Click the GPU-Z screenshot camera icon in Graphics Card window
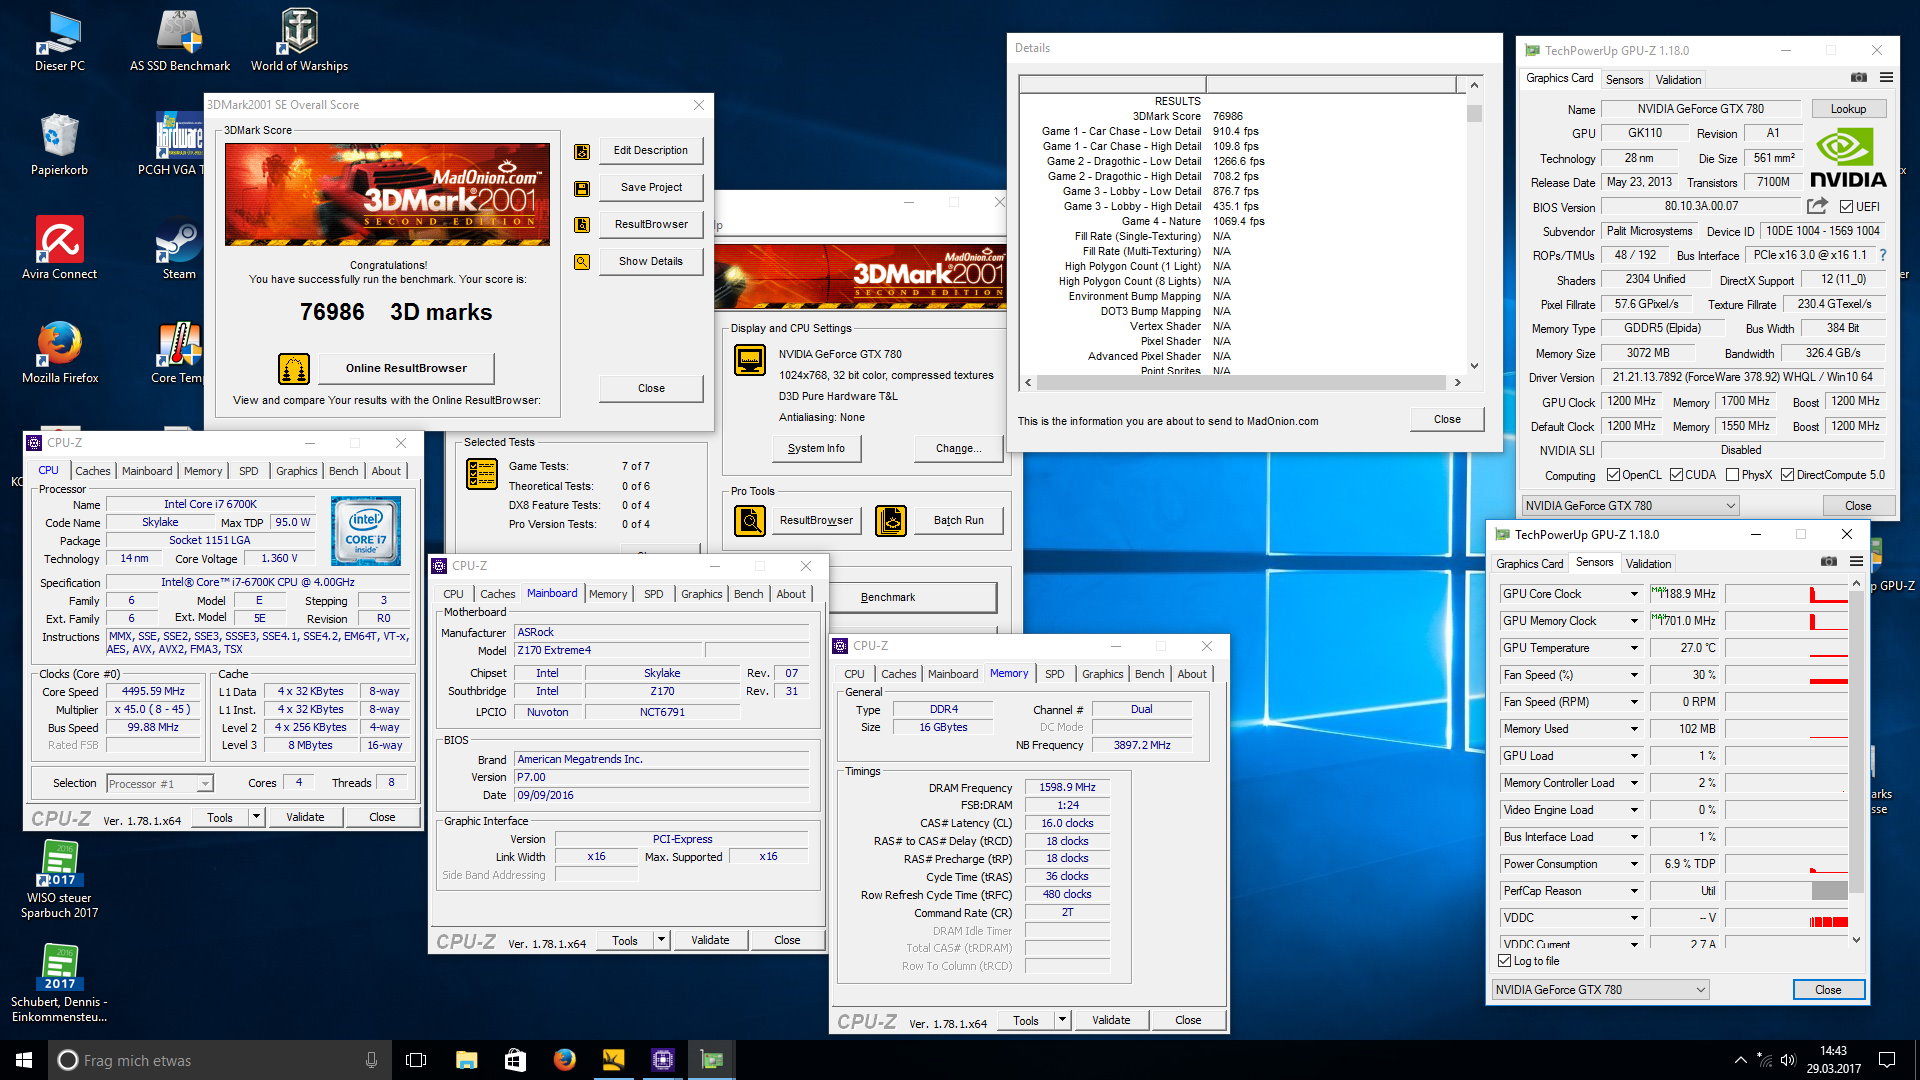Viewport: 1920px width, 1080px height. pos(1859,78)
